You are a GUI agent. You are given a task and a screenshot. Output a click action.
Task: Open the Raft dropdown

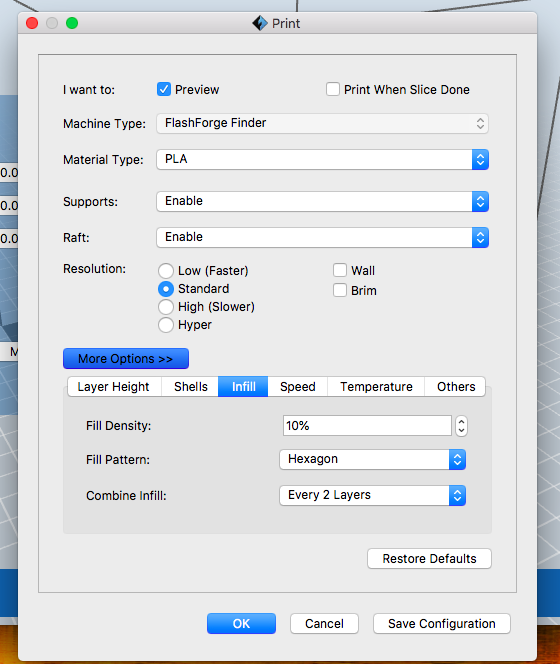pos(322,237)
